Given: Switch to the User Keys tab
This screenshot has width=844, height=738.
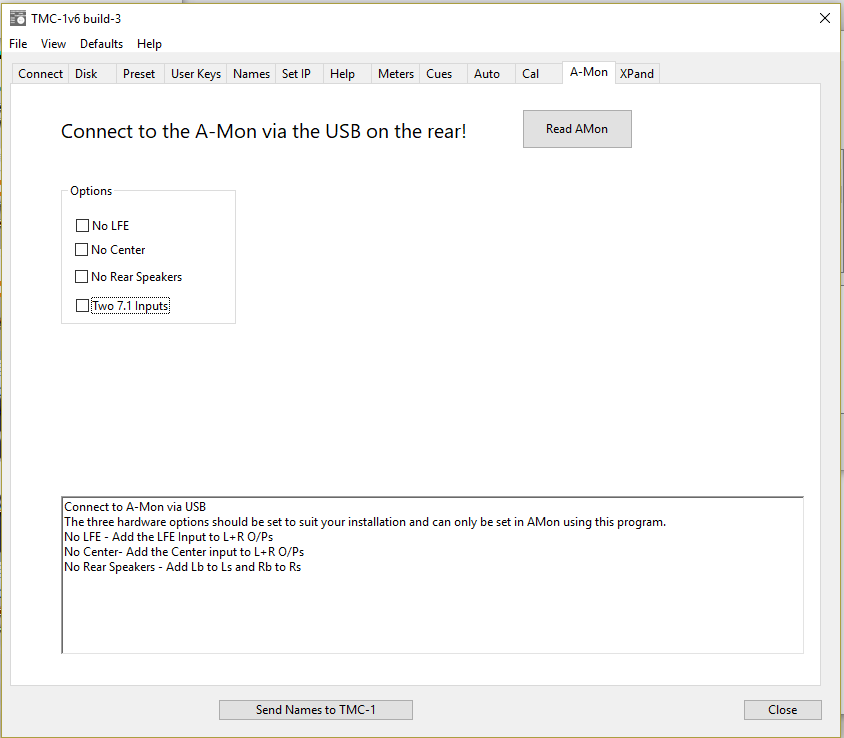Looking at the screenshot, I should click(196, 74).
